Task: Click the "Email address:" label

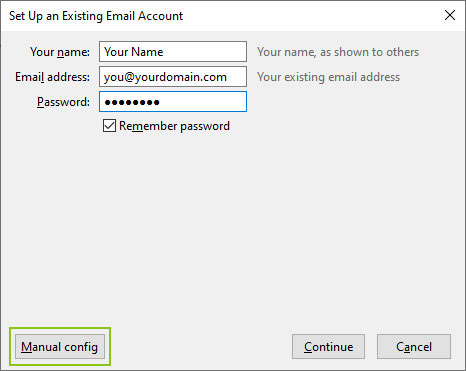Action: coord(52,77)
